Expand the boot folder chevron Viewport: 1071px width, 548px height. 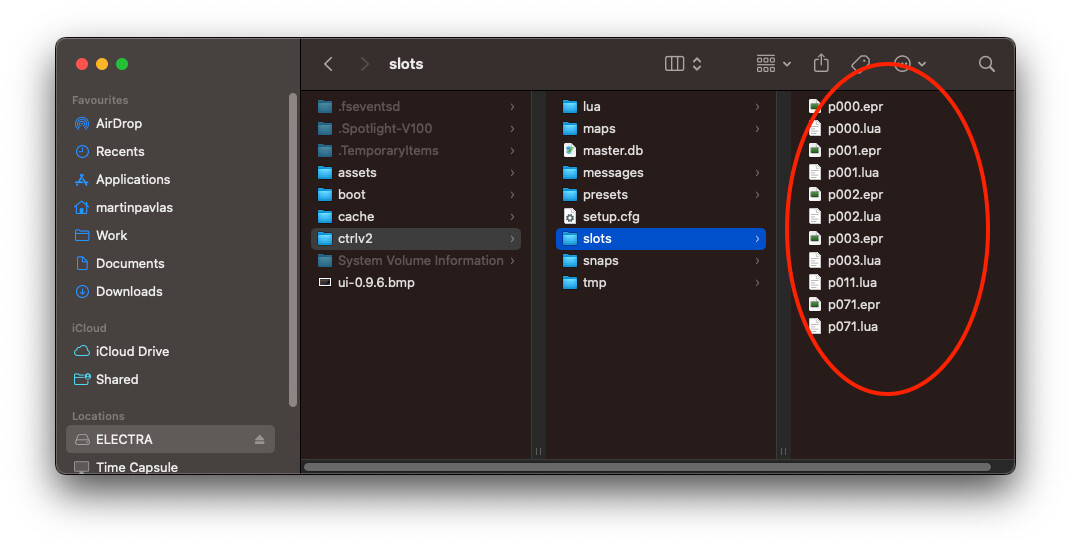[x=512, y=195]
